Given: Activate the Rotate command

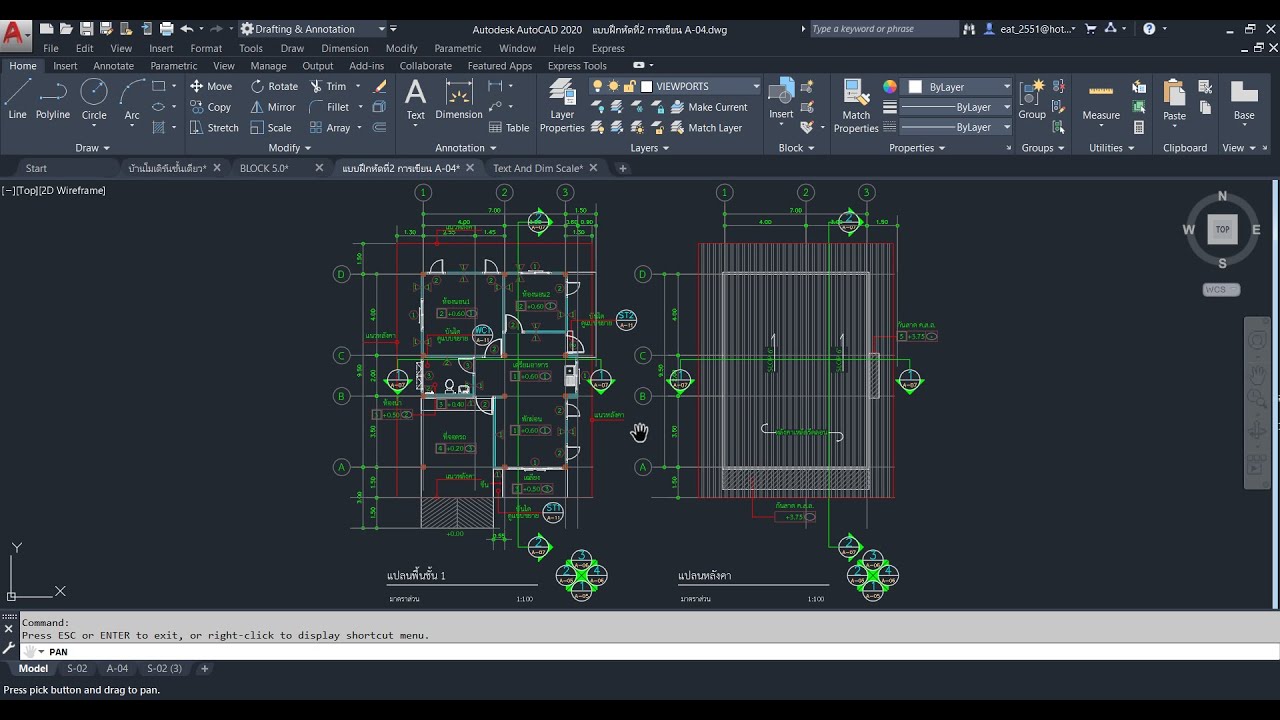Looking at the screenshot, I should point(274,86).
